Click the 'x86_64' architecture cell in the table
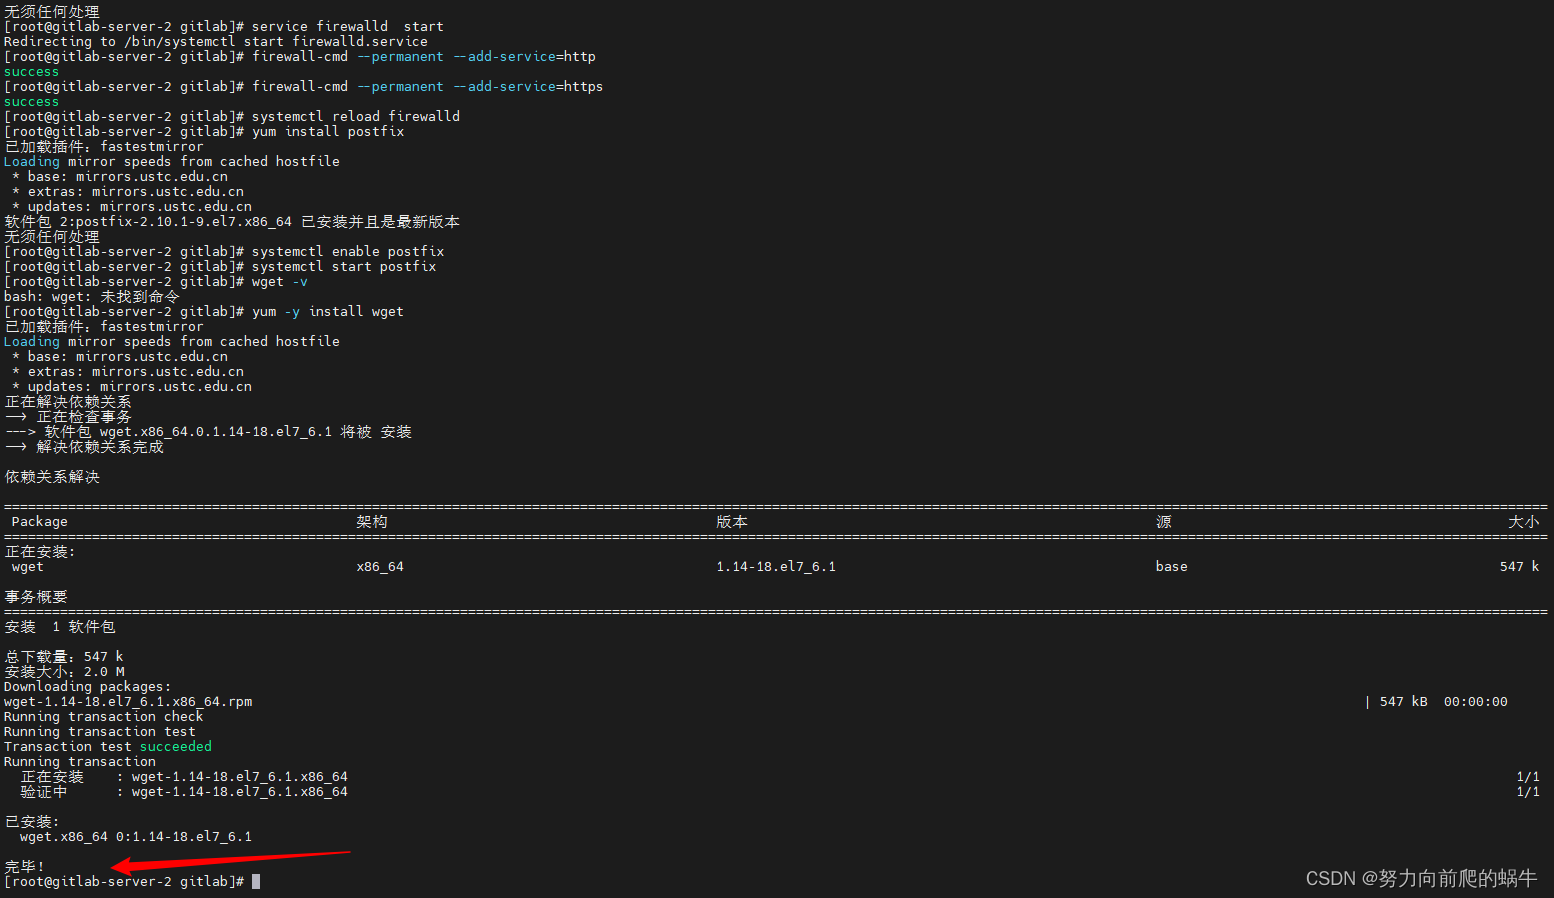Viewport: 1554px width, 898px height. 380,566
